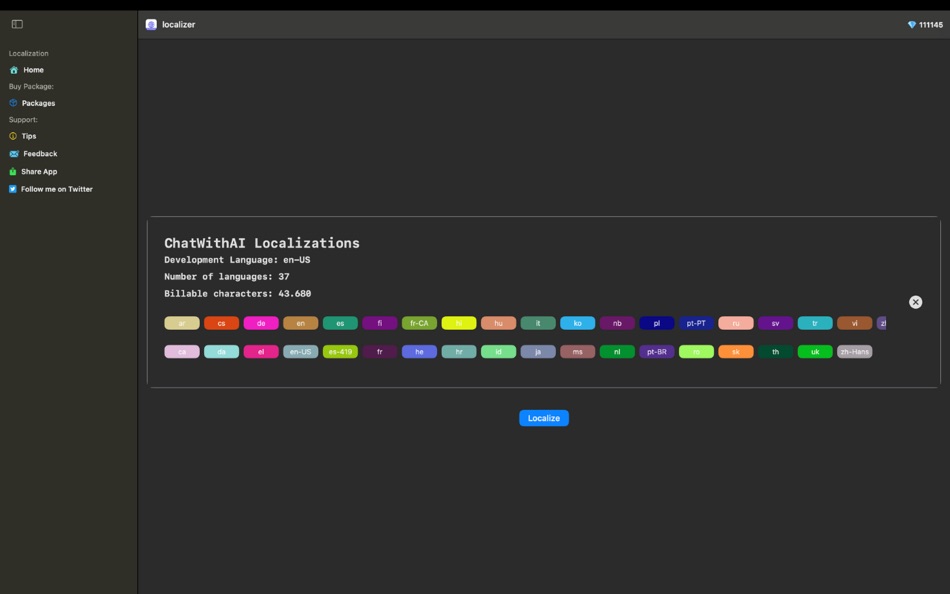Screen dimensions: 950x594
Task: Click the localizer app icon in title bar
Action: 151,25
